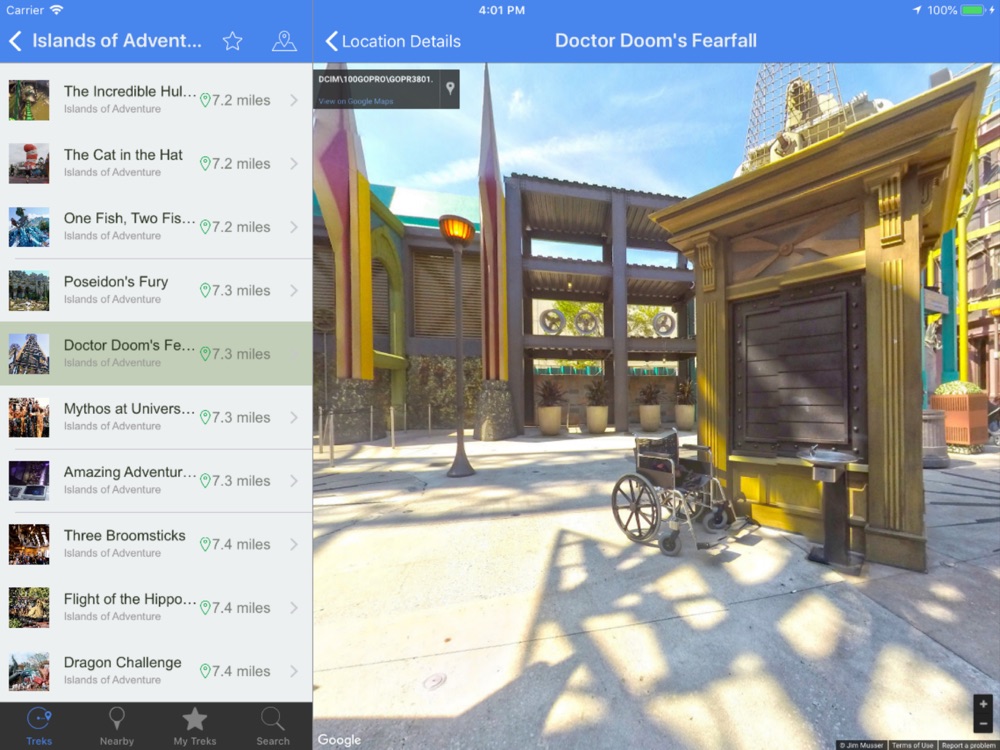Viewport: 1000px width, 750px height.
Task: Open The Incredible Hulk thumbnail
Action: coord(29,100)
